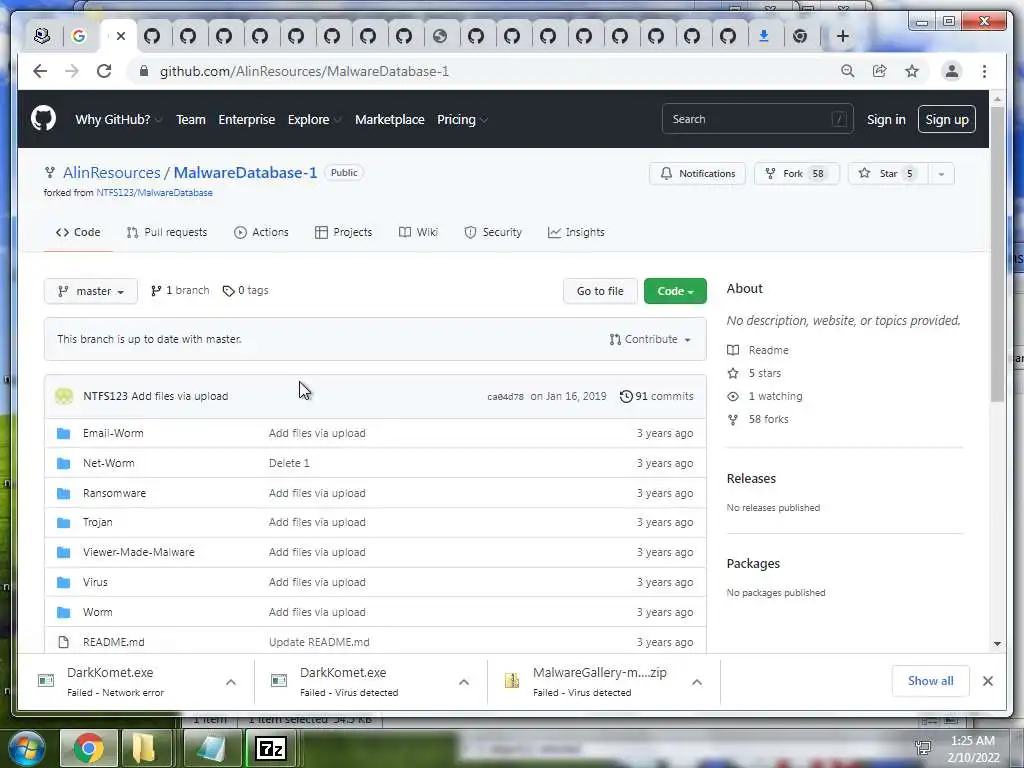This screenshot has width=1024, height=768.
Task: Switch to the Code tab
Action: click(78, 232)
